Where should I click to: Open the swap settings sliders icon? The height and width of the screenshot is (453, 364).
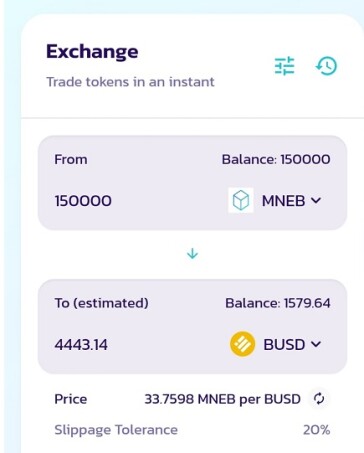point(284,66)
